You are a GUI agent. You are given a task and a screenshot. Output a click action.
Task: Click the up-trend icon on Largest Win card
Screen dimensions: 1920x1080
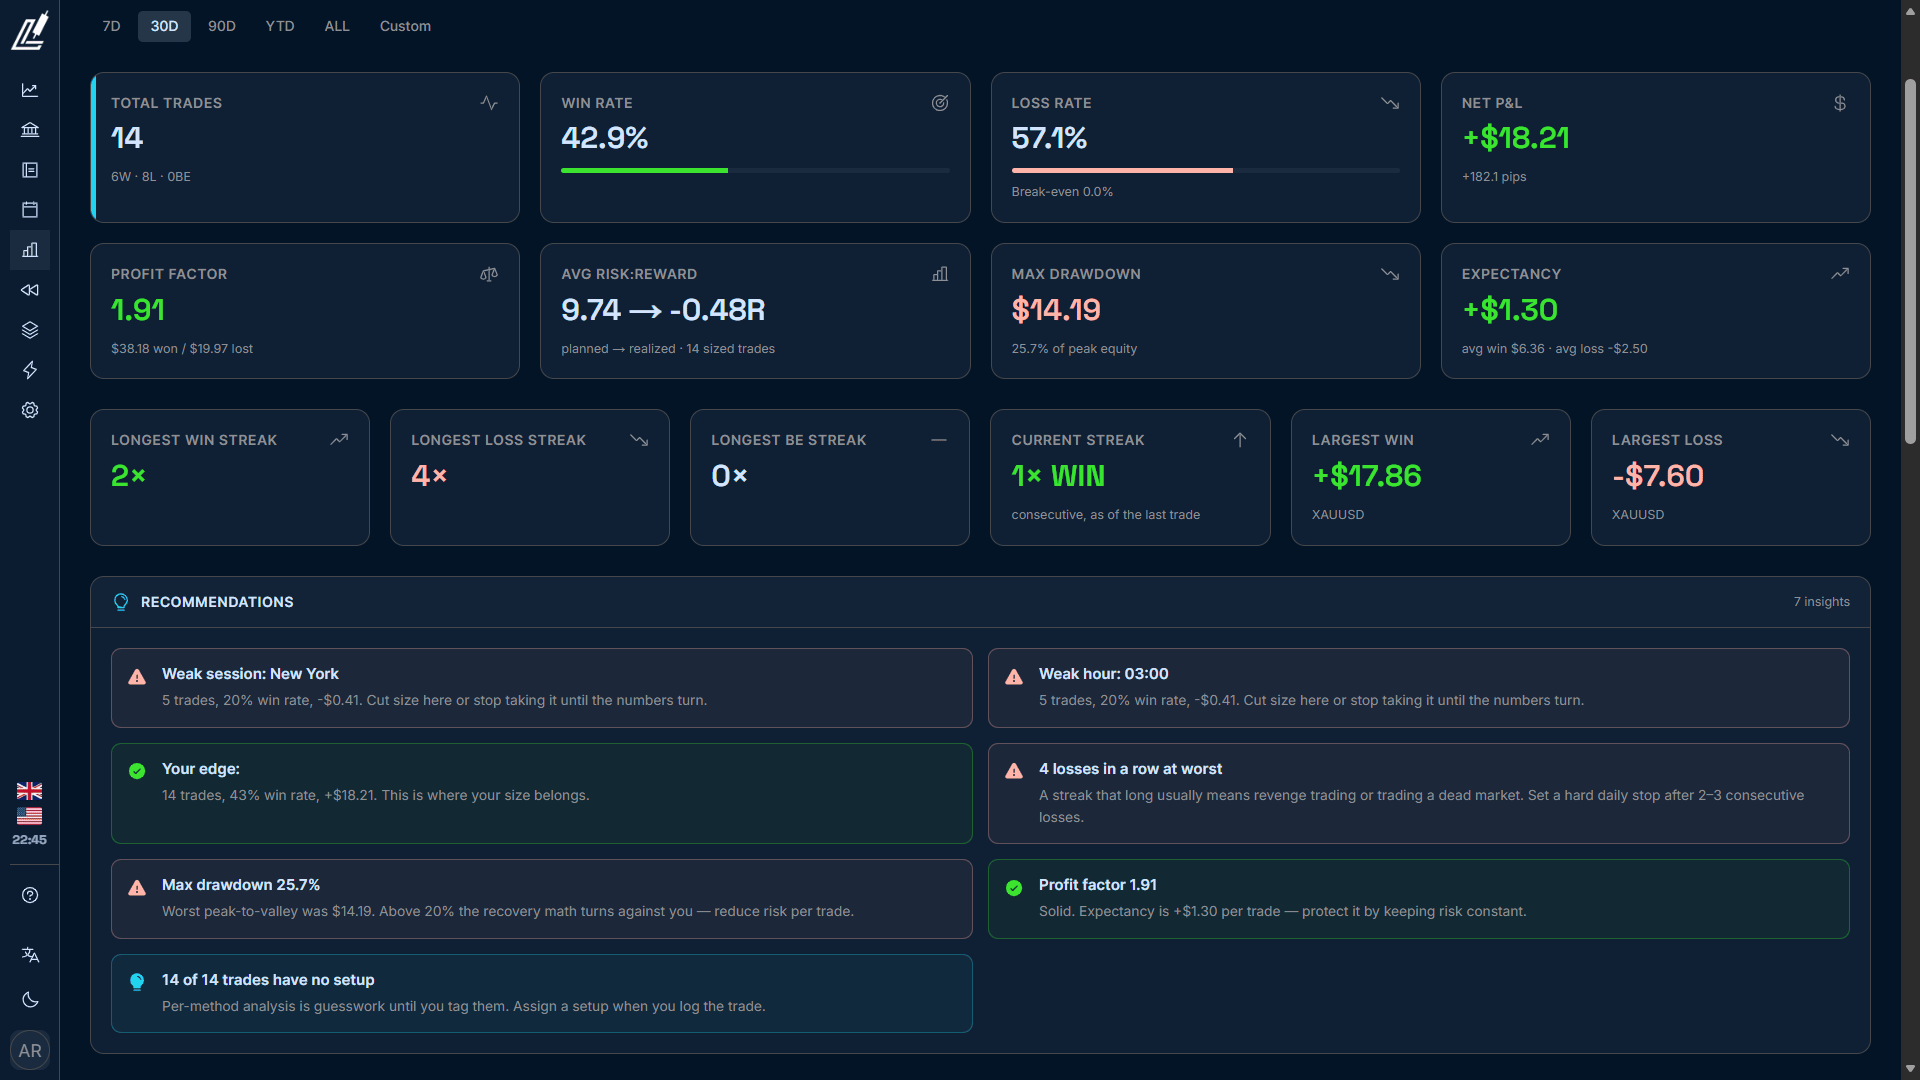point(1540,440)
